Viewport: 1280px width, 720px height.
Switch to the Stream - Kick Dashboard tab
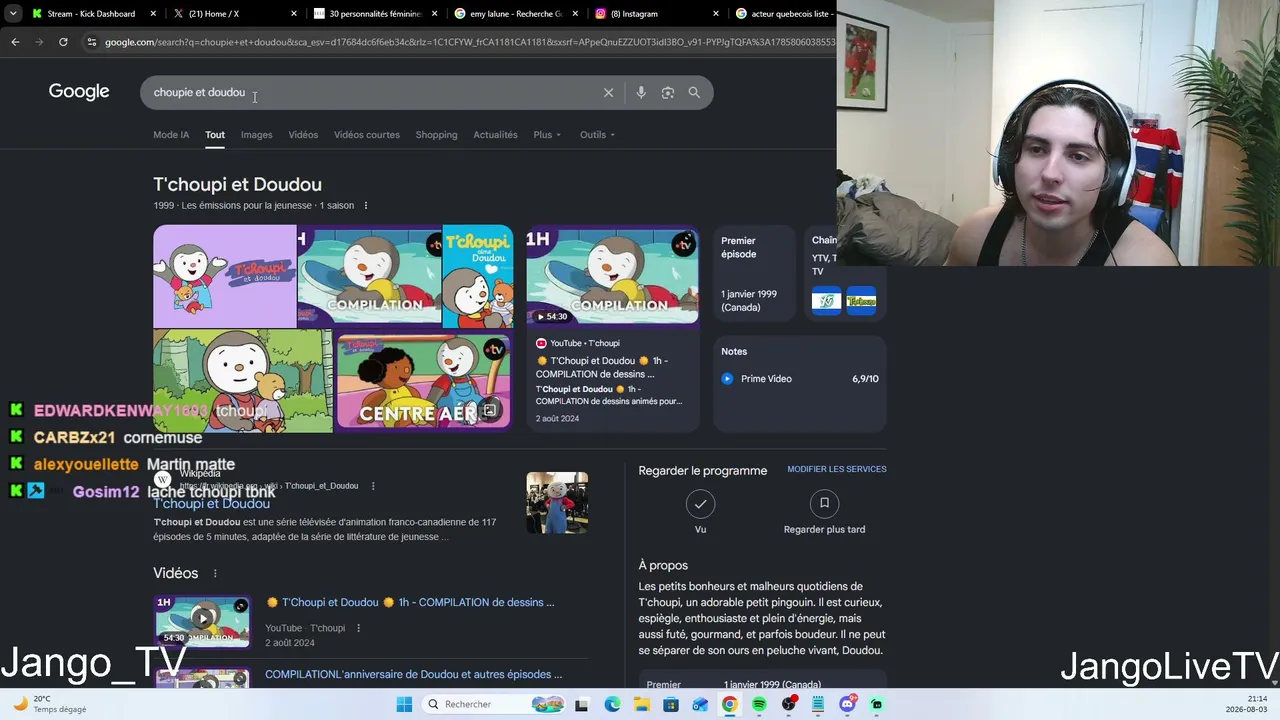[93, 14]
